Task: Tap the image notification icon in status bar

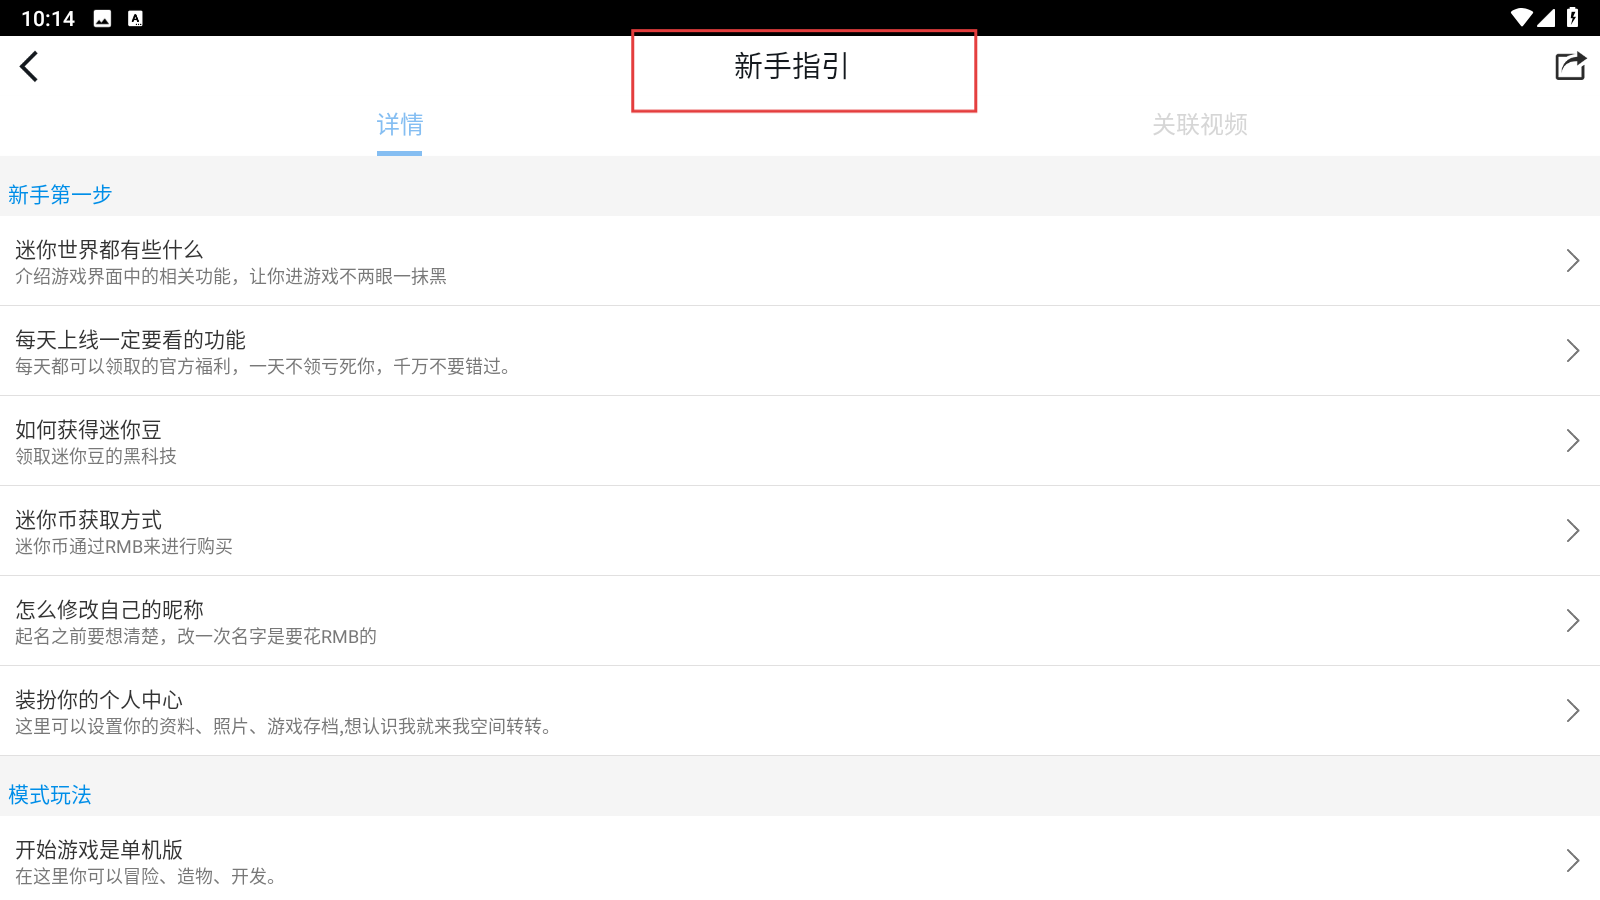Action: tap(102, 18)
